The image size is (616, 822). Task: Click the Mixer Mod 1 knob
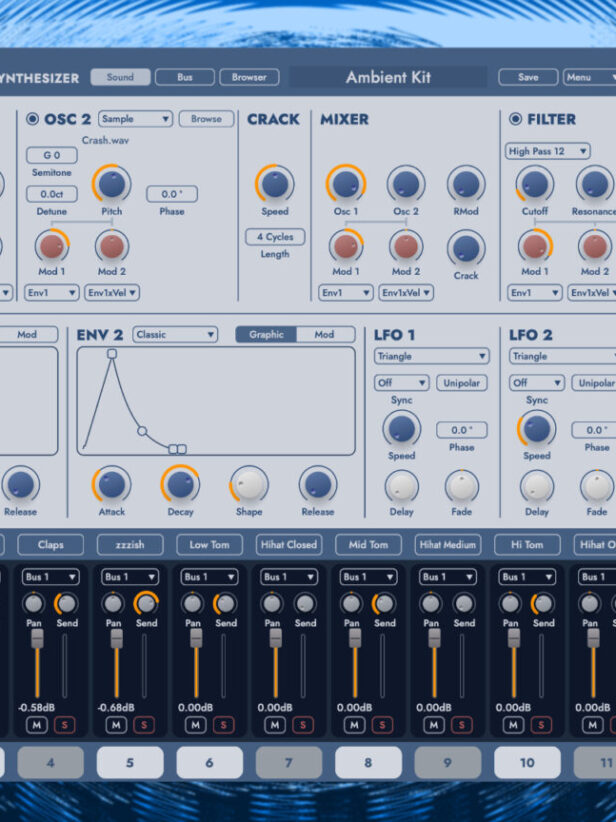click(x=345, y=246)
